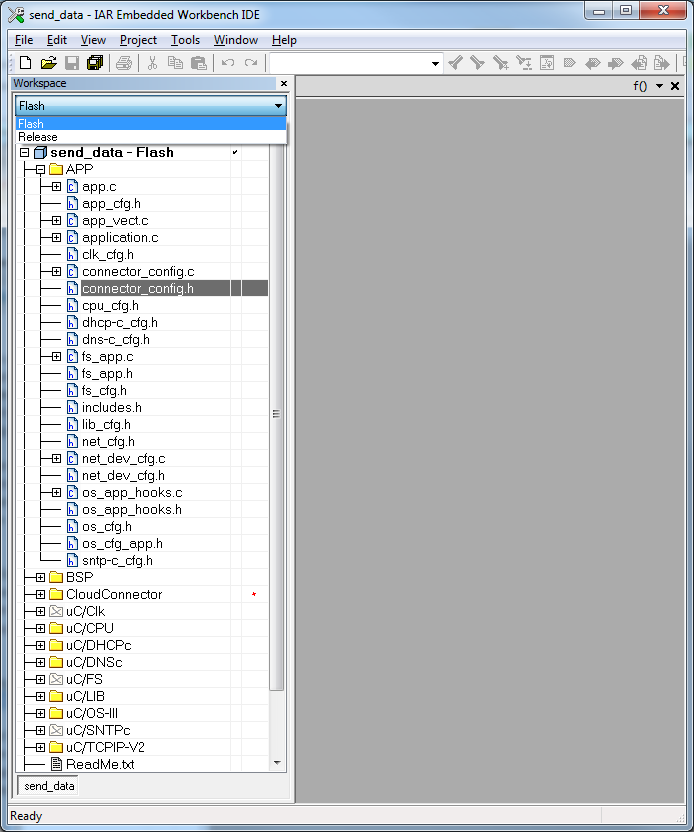Click the Cut scissors toolbar icon
Image resolution: width=694 pixels, height=832 pixels.
[153, 63]
